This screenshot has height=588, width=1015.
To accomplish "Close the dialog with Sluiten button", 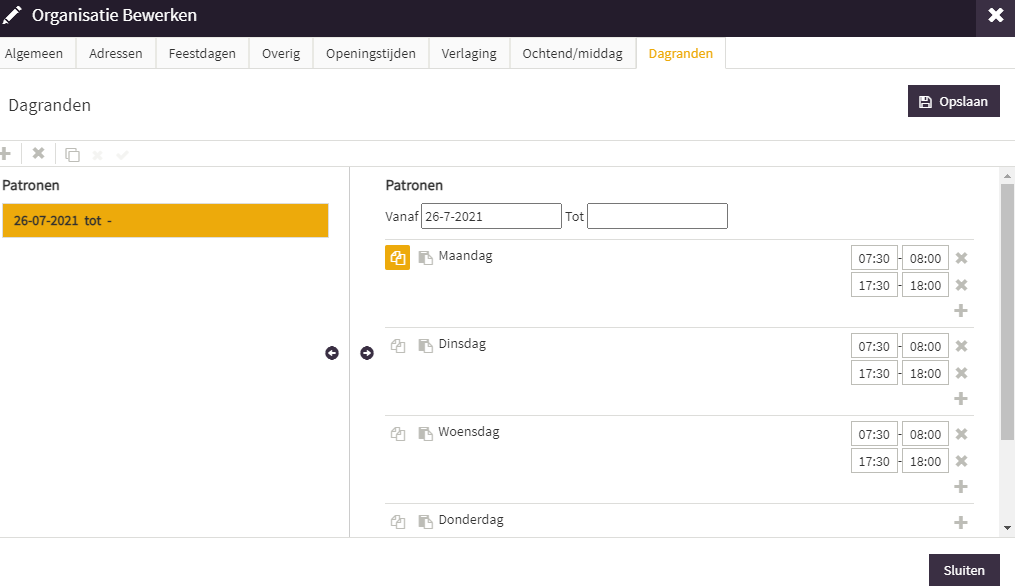I will click(x=964, y=570).
